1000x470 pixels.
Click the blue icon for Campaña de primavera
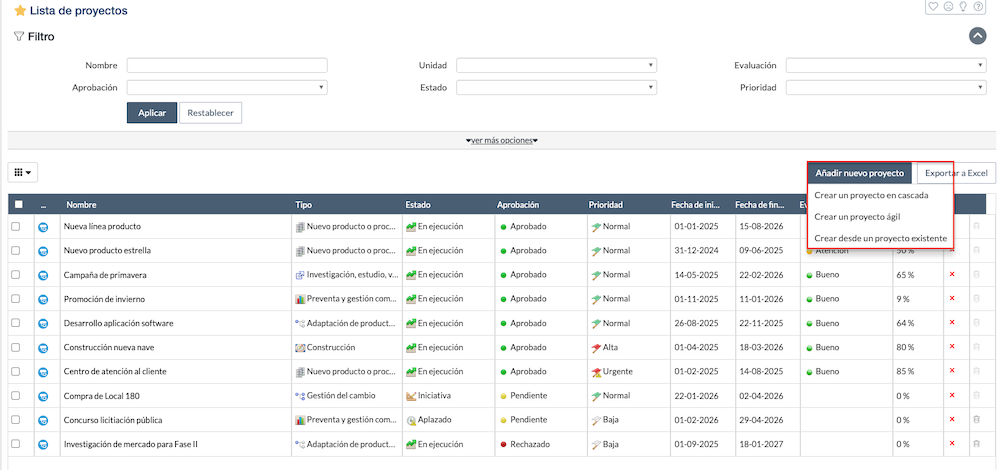pyautogui.click(x=44, y=275)
